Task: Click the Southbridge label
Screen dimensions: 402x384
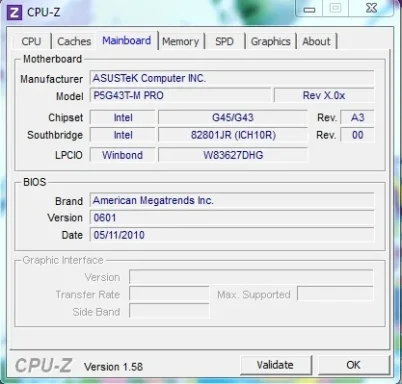Action: [x=55, y=135]
